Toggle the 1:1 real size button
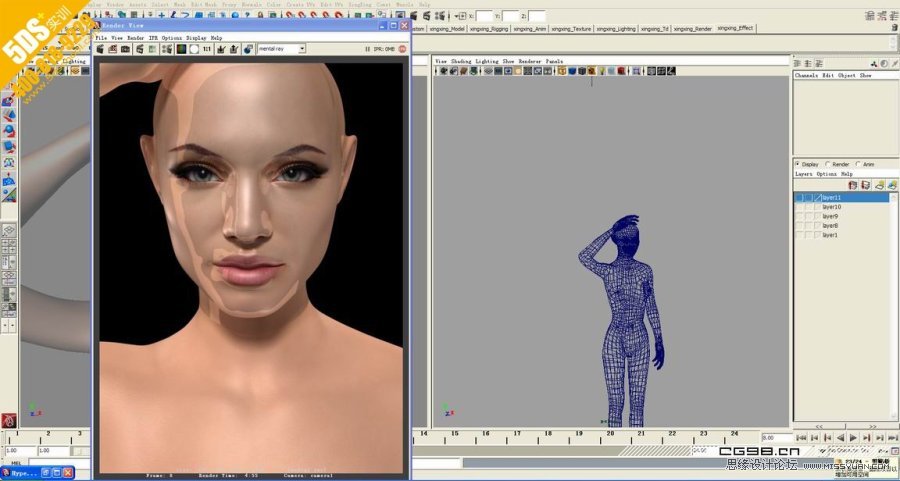Image resolution: width=900 pixels, height=481 pixels. pos(206,49)
